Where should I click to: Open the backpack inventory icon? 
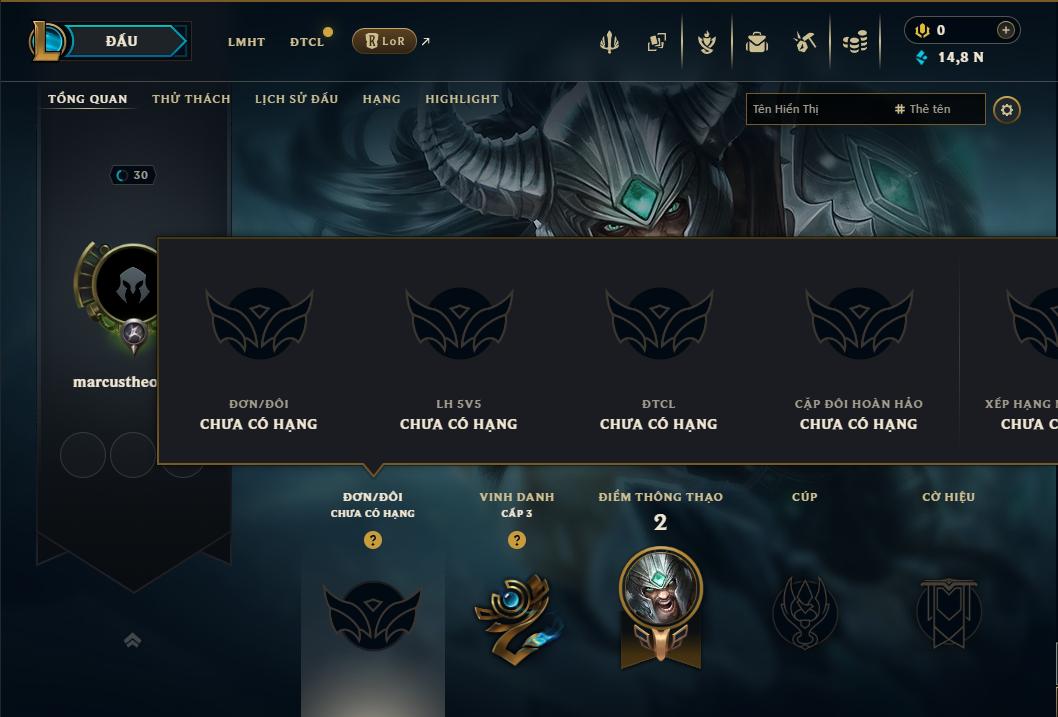pos(756,42)
